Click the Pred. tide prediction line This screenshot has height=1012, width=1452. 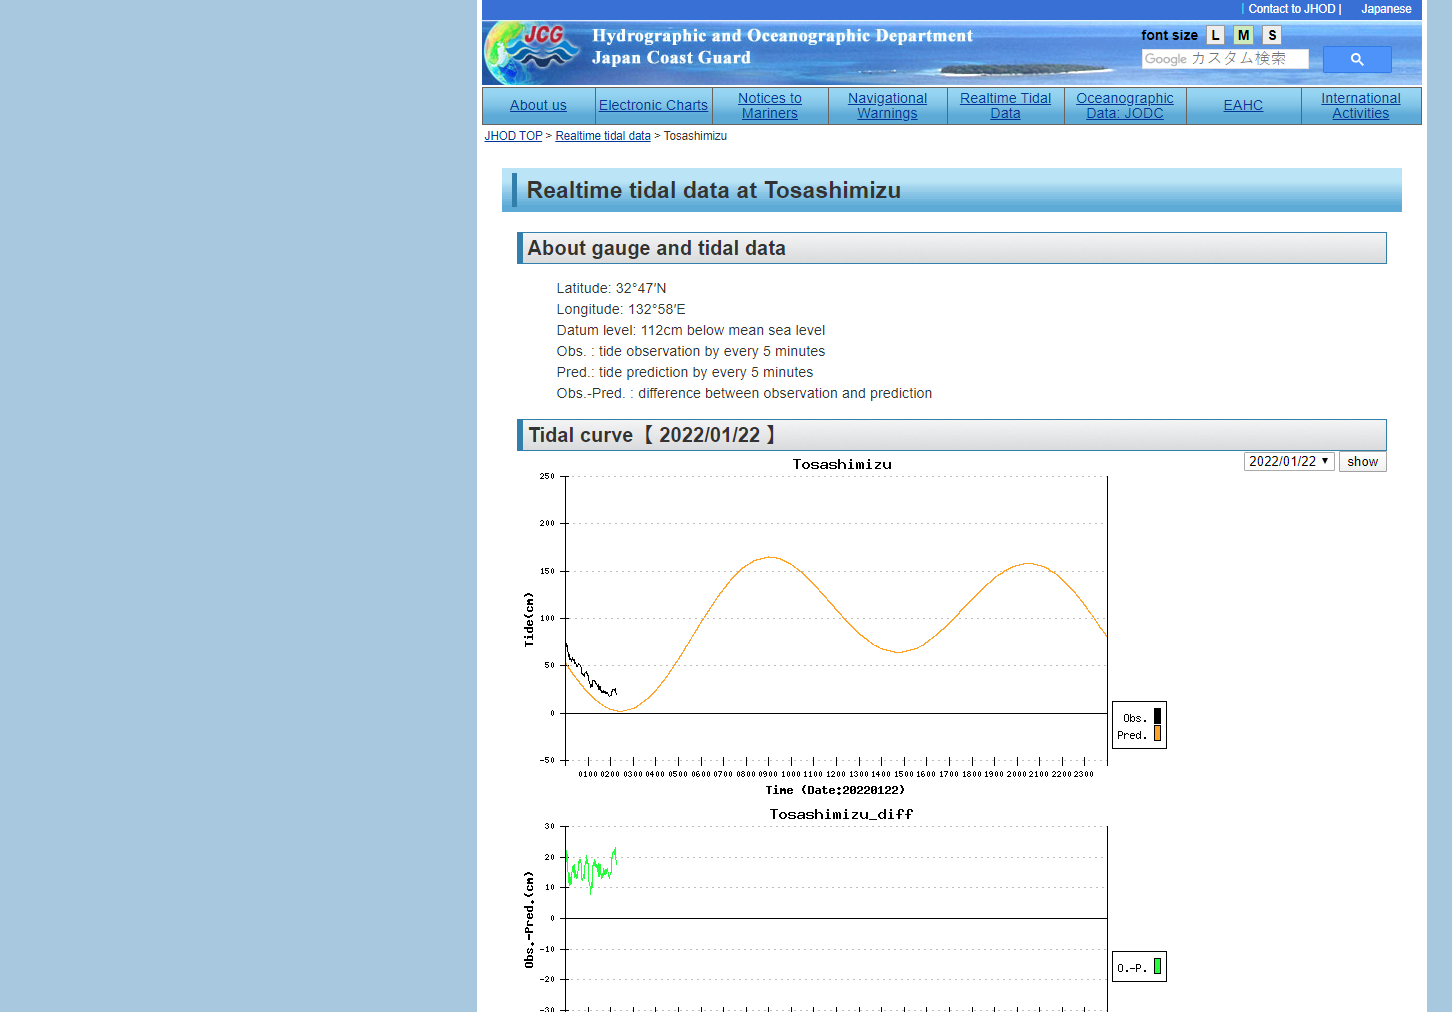[x=685, y=372]
